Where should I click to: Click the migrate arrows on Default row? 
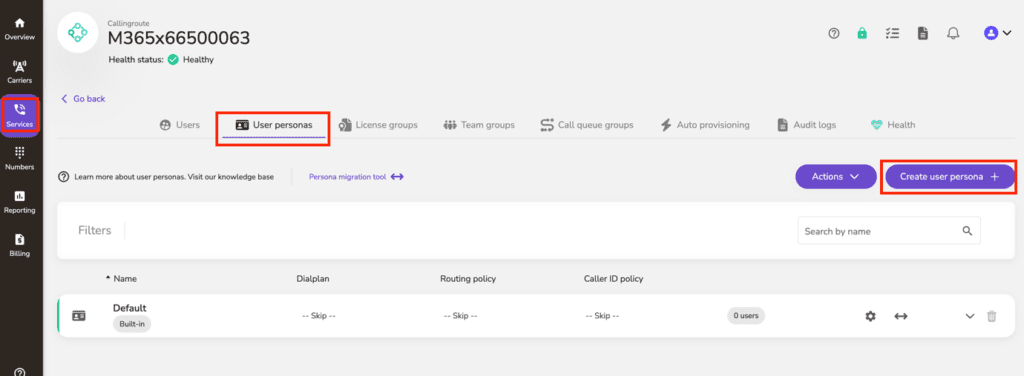coord(901,316)
